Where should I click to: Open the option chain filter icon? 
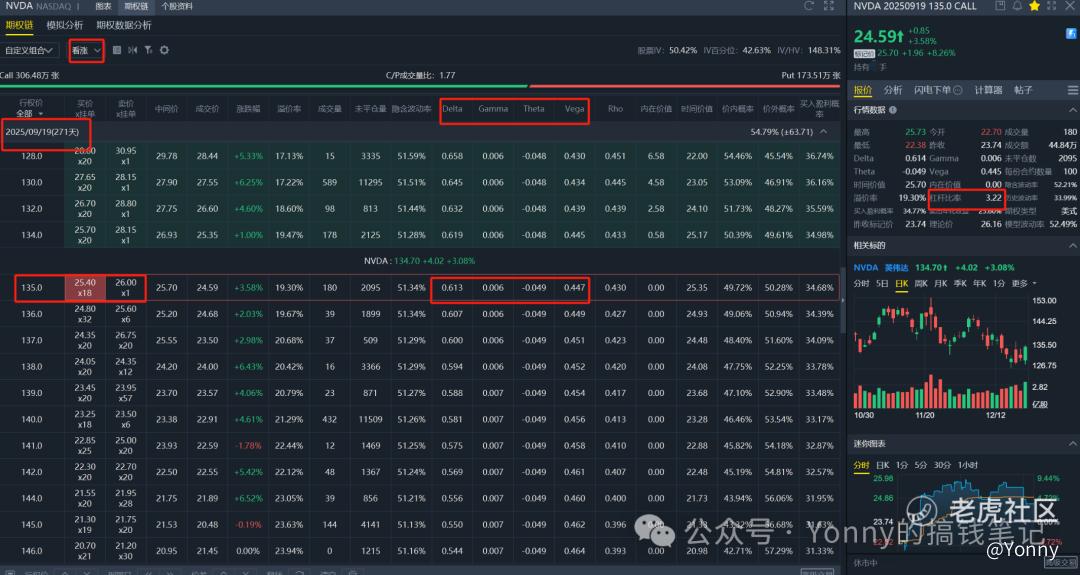(148, 50)
